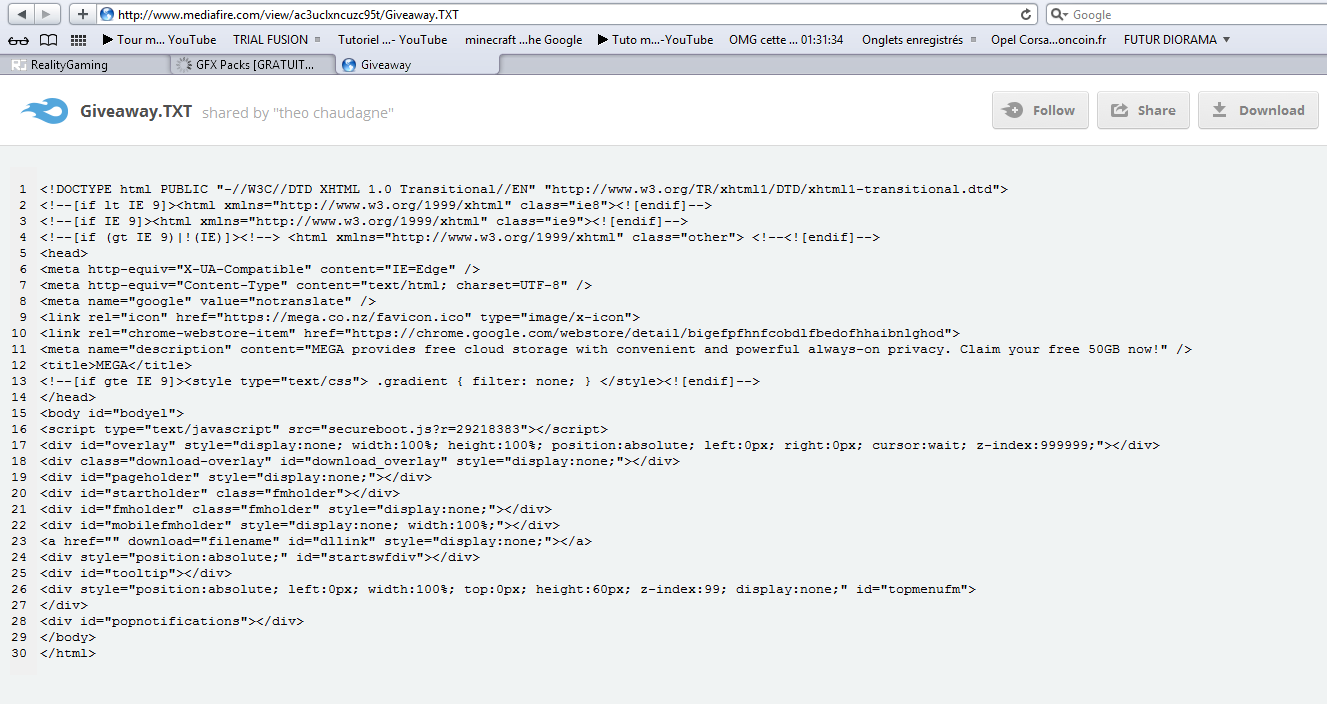Open the 'Tour m... YouTube' bookmark
The height and width of the screenshot is (704, 1327).
pos(160,40)
